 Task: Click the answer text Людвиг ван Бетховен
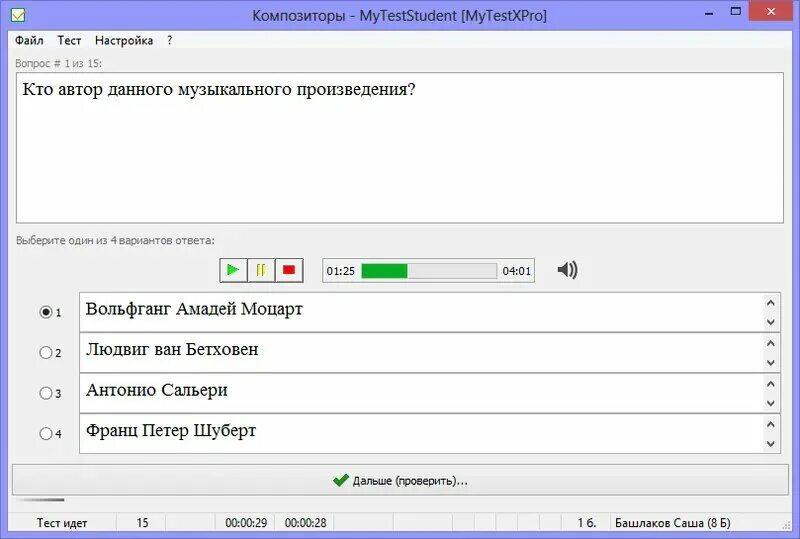click(x=172, y=350)
